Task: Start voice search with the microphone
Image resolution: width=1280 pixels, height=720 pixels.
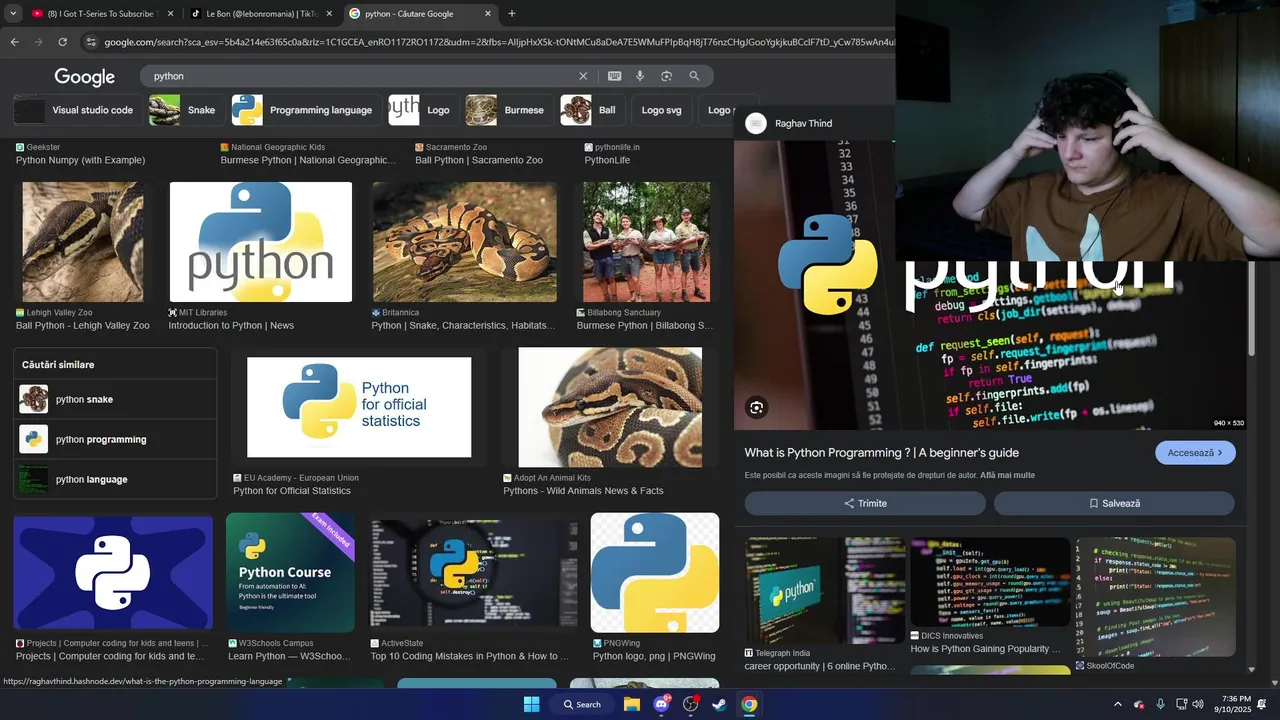Action: coord(640,76)
